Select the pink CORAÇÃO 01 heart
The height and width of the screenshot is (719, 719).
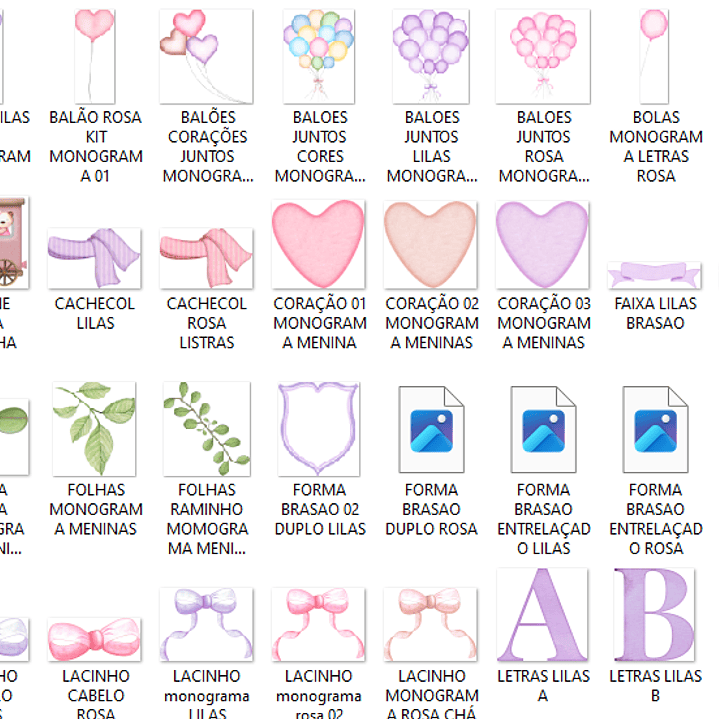[x=318, y=244]
